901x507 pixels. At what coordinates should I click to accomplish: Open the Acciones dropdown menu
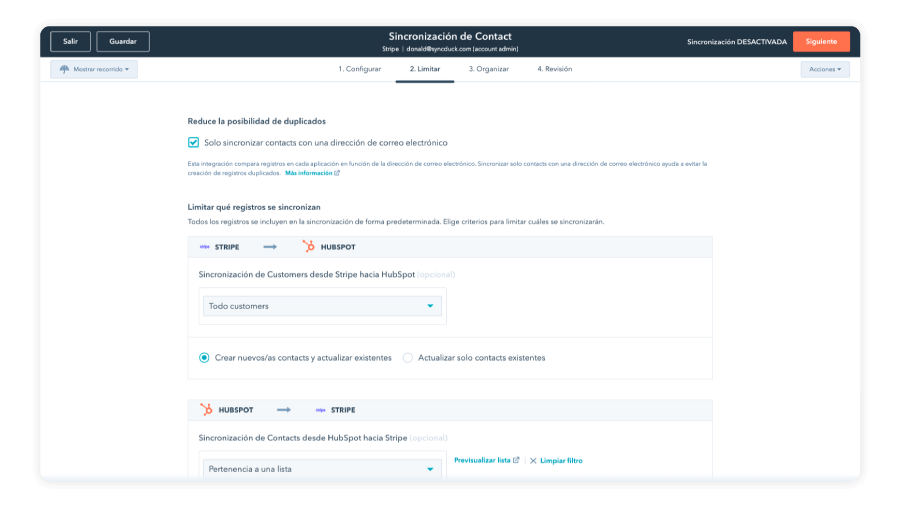tap(825, 69)
